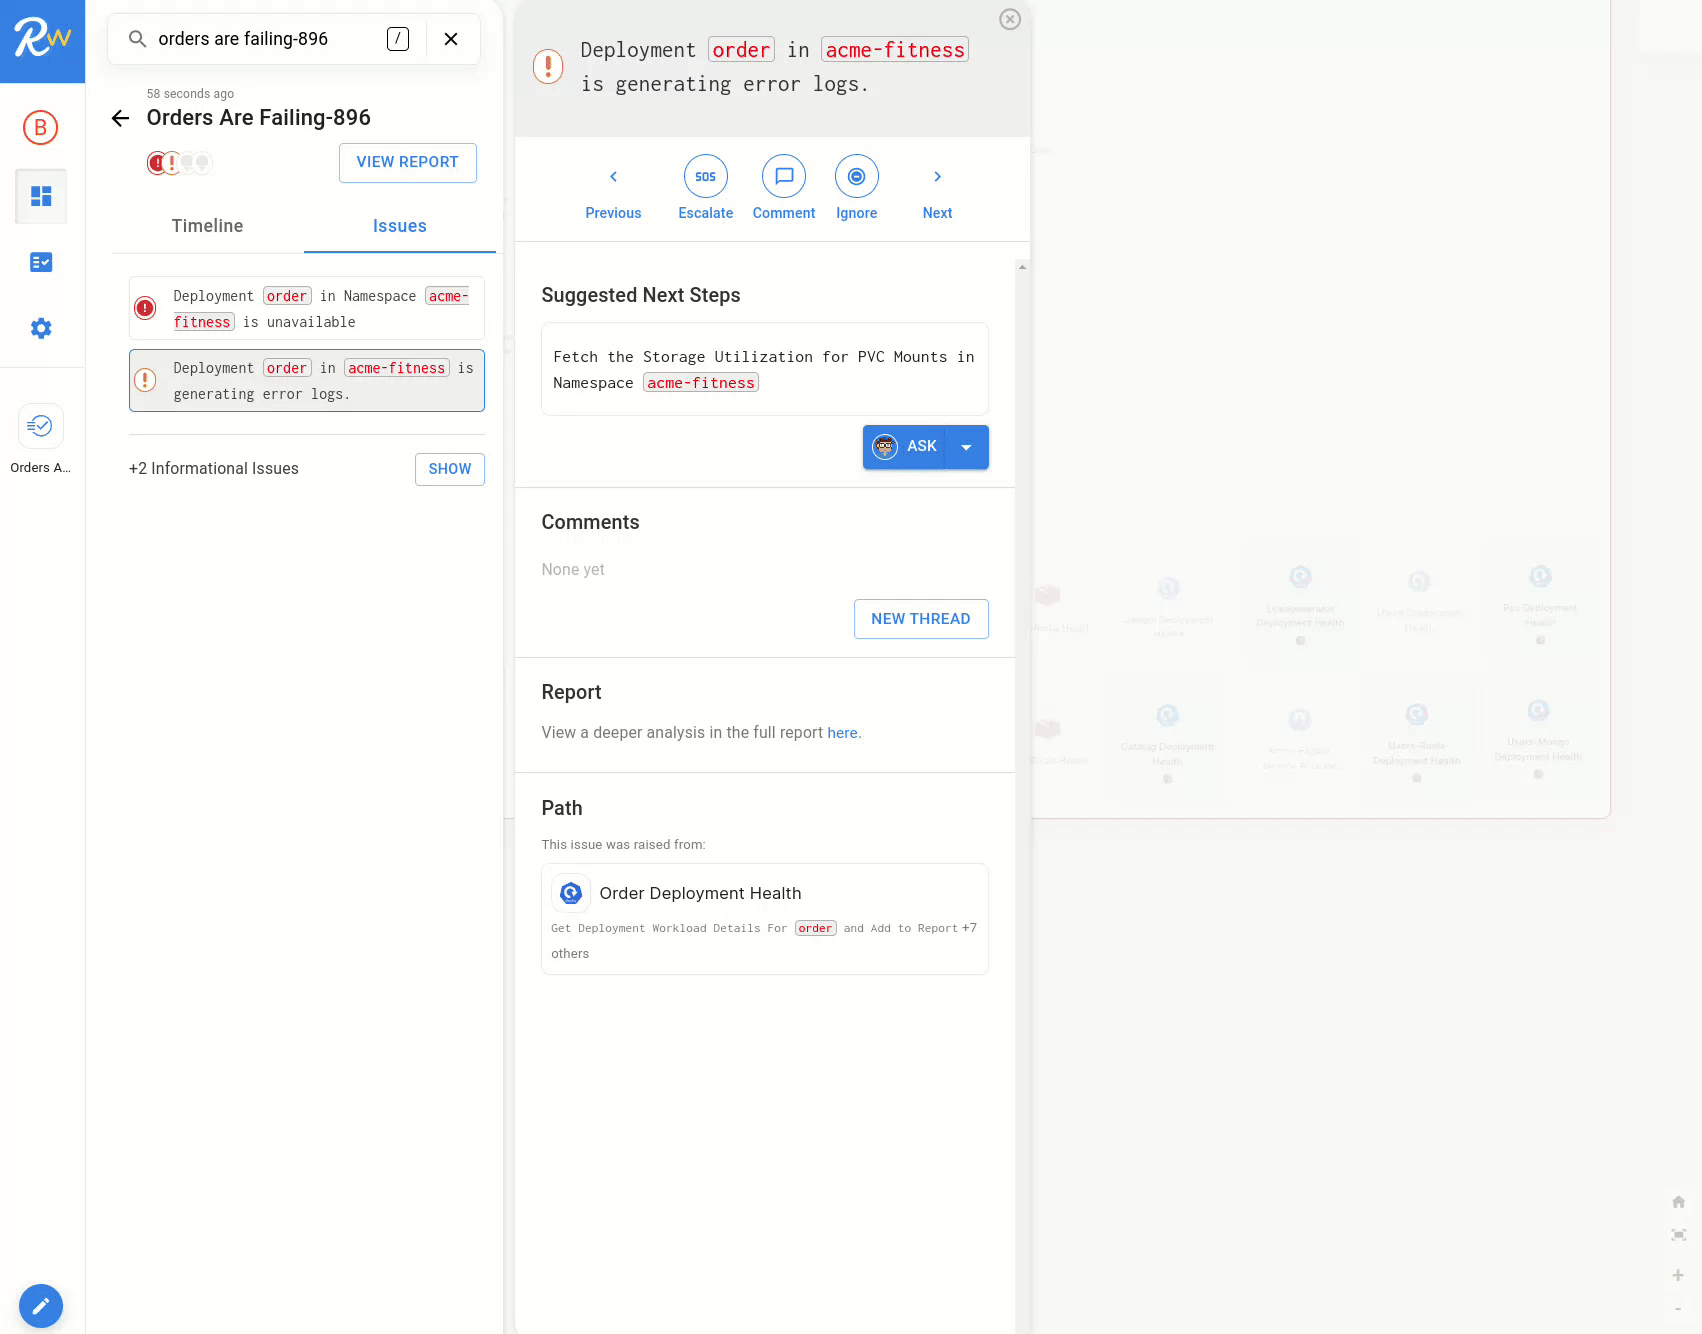Click the pencil compose button bottom left
1702x1334 pixels.
pos(41,1306)
